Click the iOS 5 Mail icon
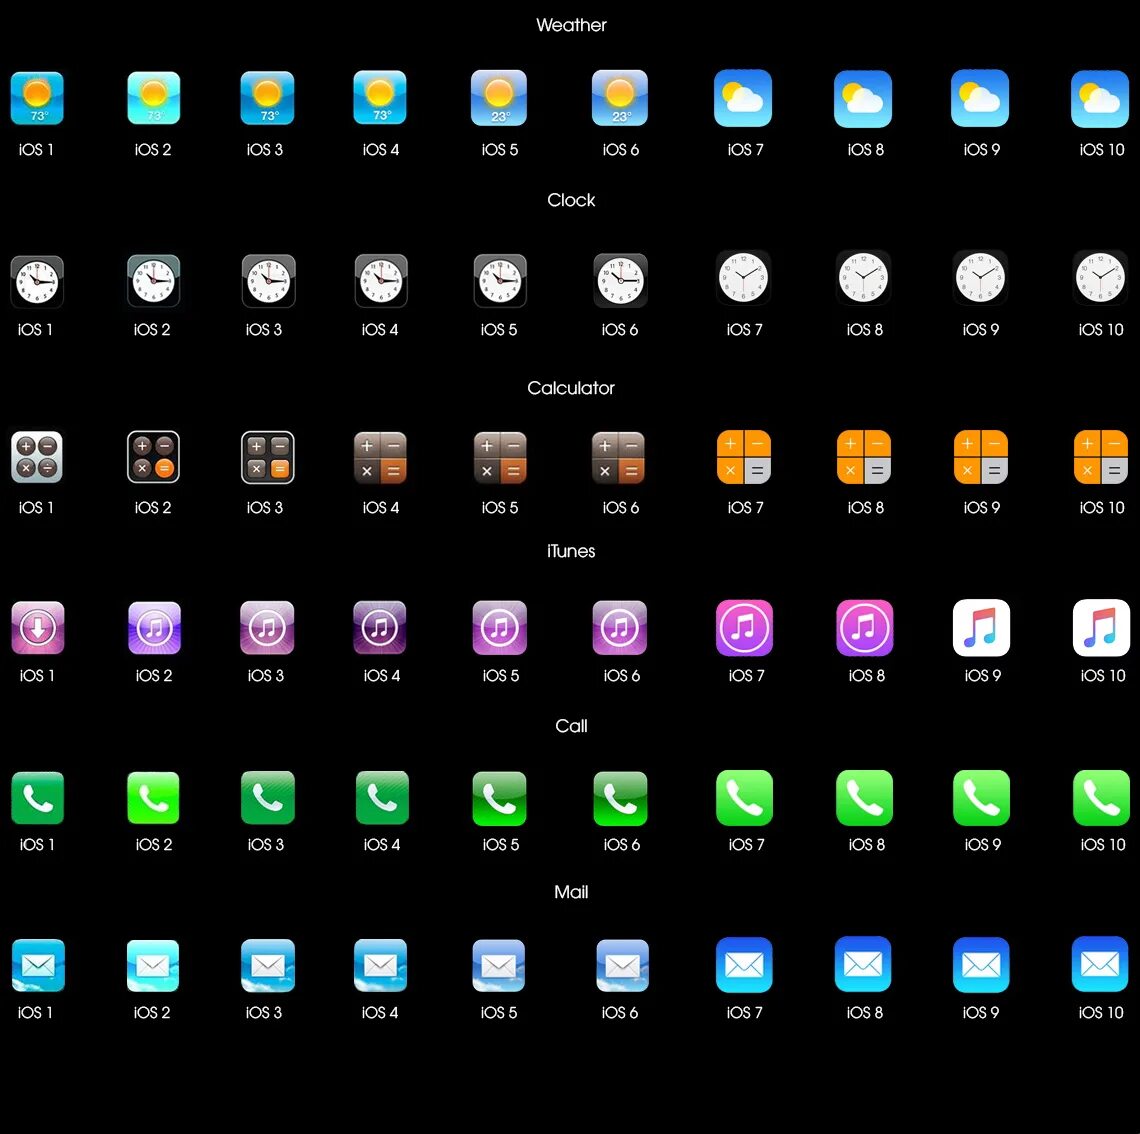The height and width of the screenshot is (1134, 1140). tap(499, 965)
